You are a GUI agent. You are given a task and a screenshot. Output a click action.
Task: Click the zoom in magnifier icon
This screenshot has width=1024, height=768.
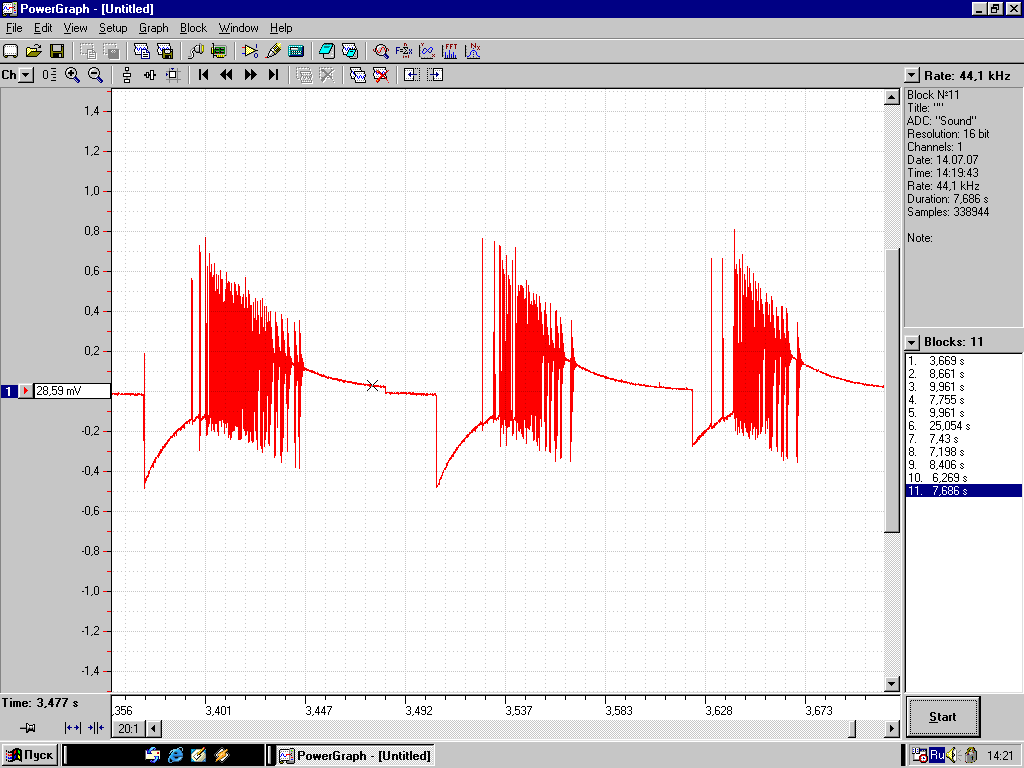pyautogui.click(x=72, y=75)
